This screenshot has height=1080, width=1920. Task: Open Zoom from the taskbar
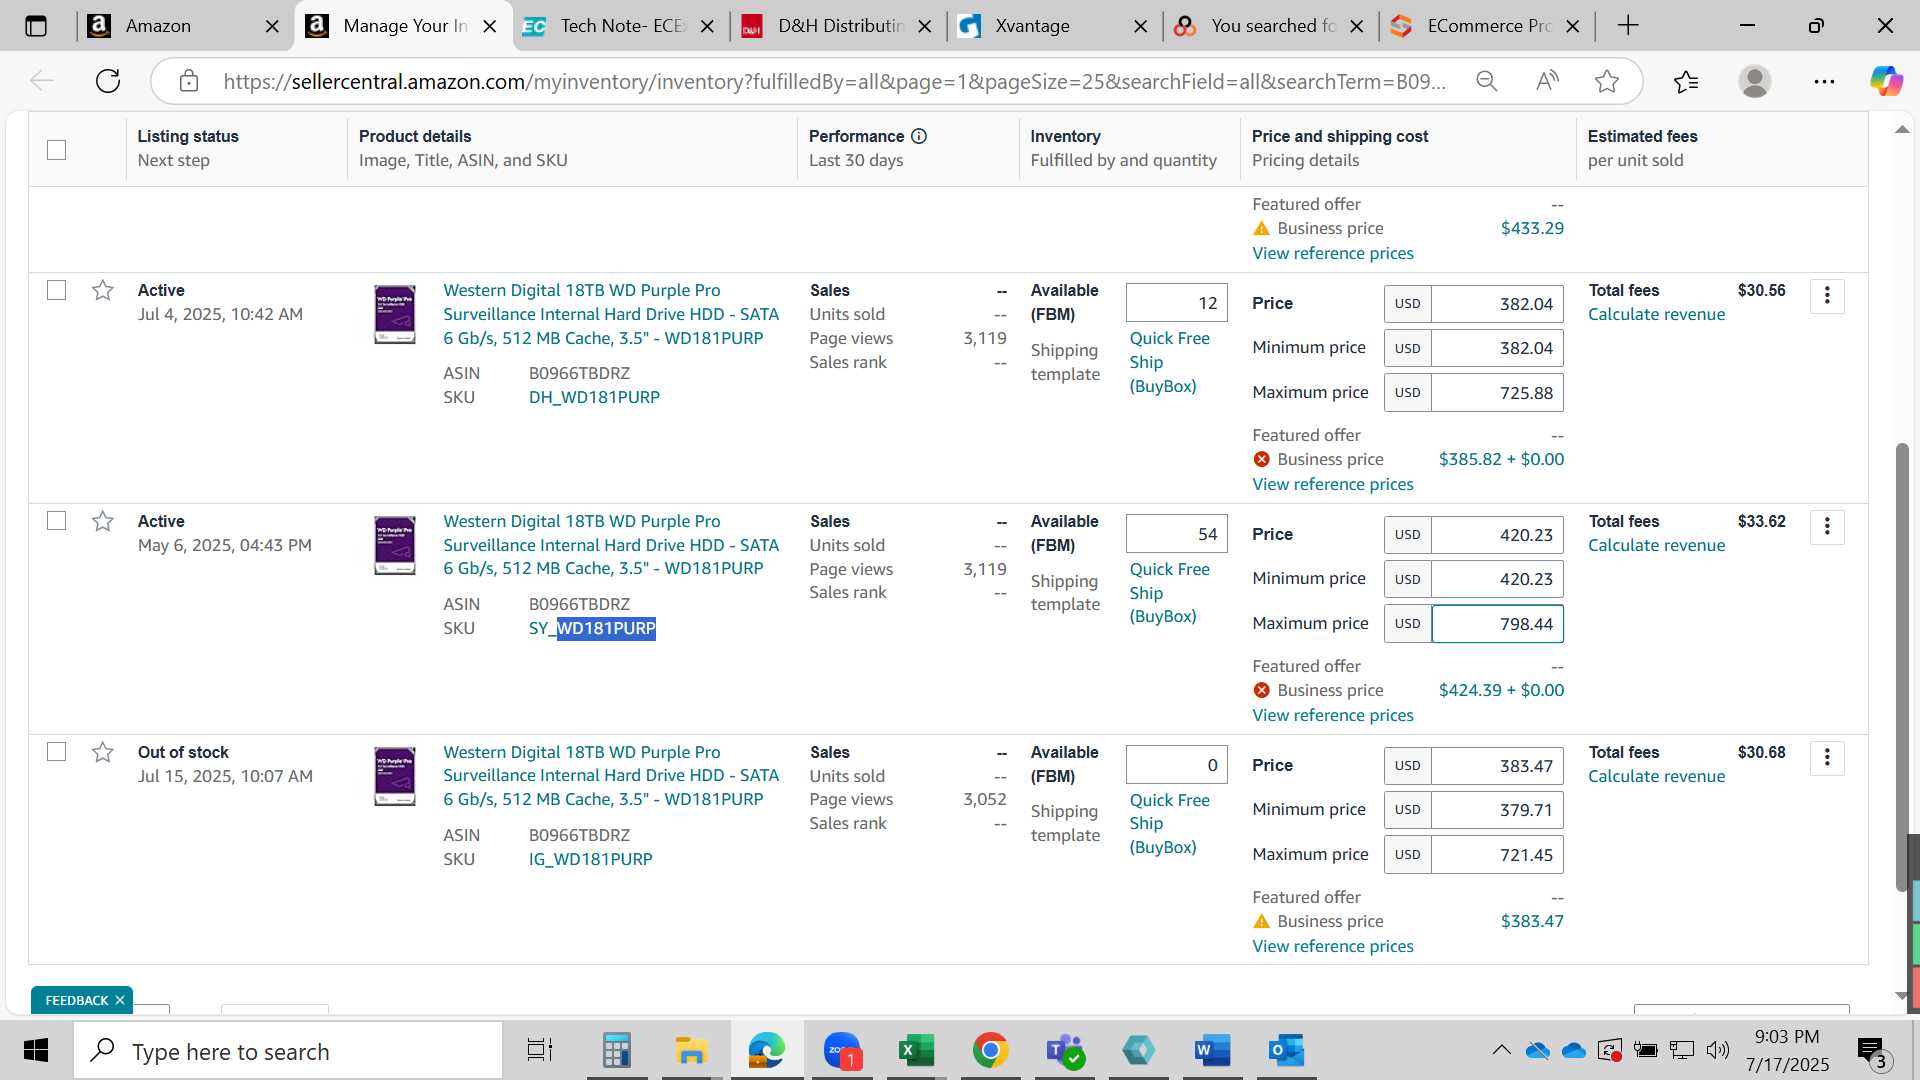[842, 1051]
